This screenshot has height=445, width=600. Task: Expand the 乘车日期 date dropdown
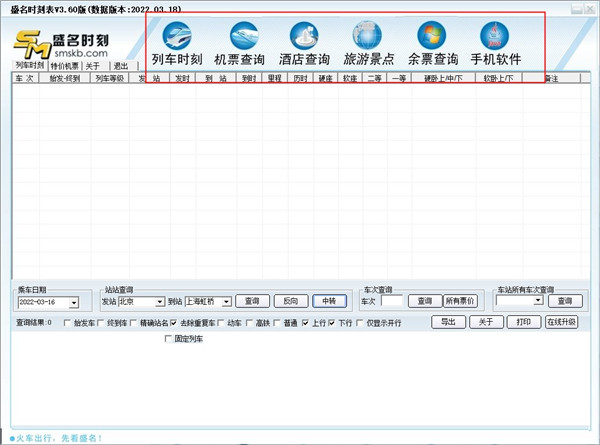[x=76, y=301]
